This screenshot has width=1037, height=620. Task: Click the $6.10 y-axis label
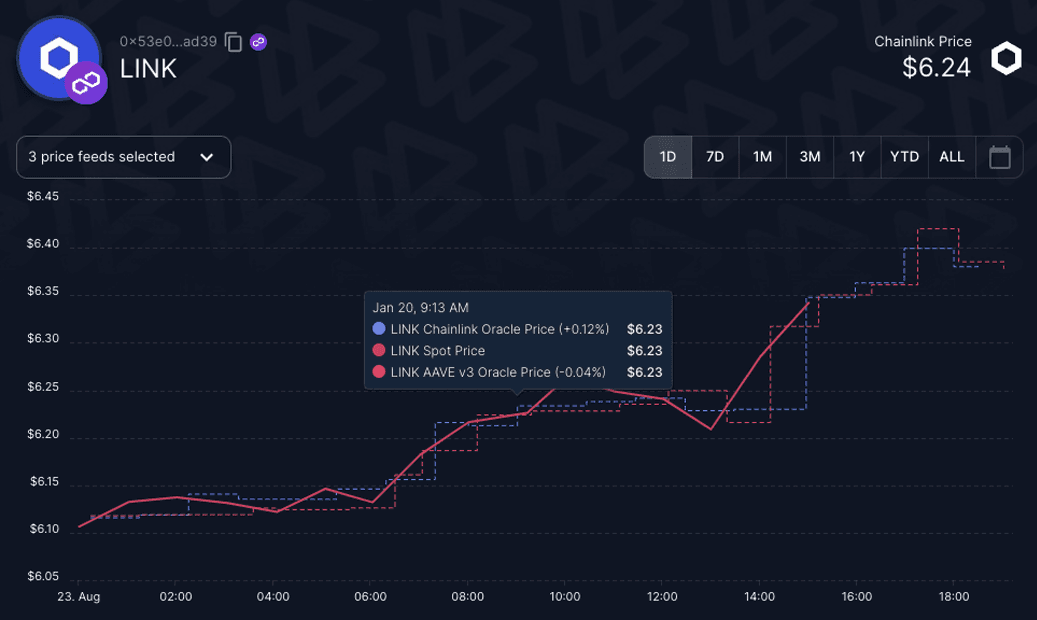(44, 529)
